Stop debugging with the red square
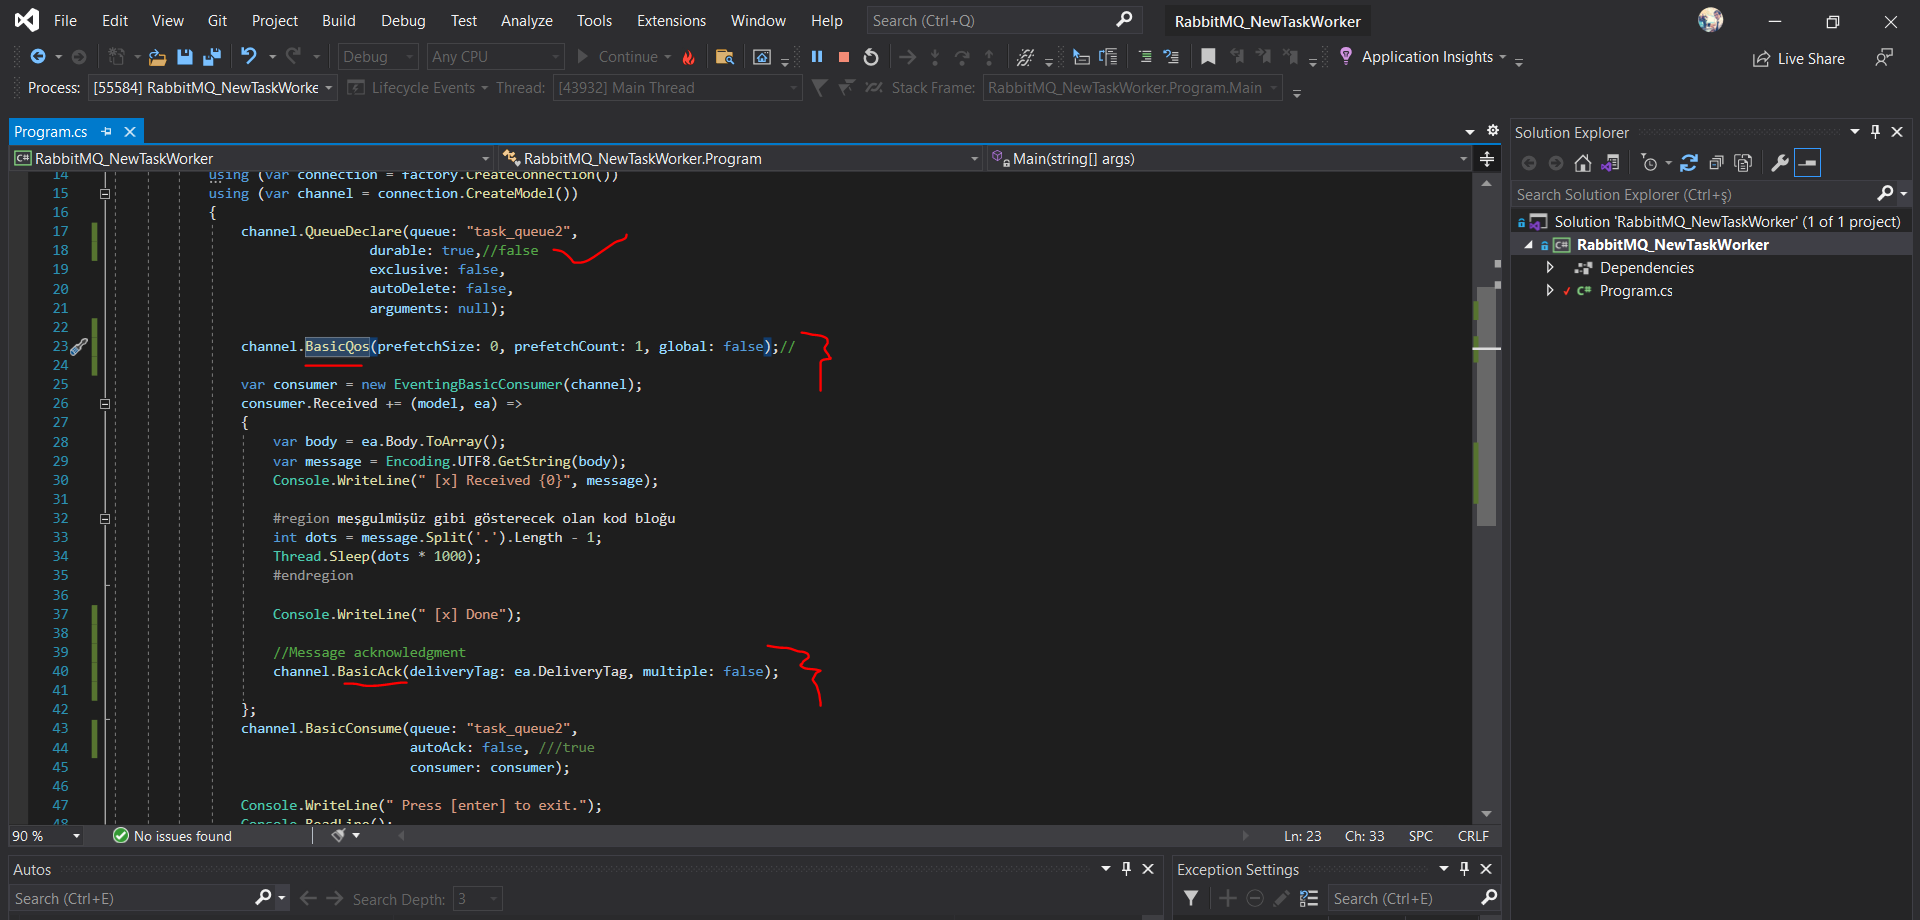This screenshot has width=1920, height=920. 844,57
